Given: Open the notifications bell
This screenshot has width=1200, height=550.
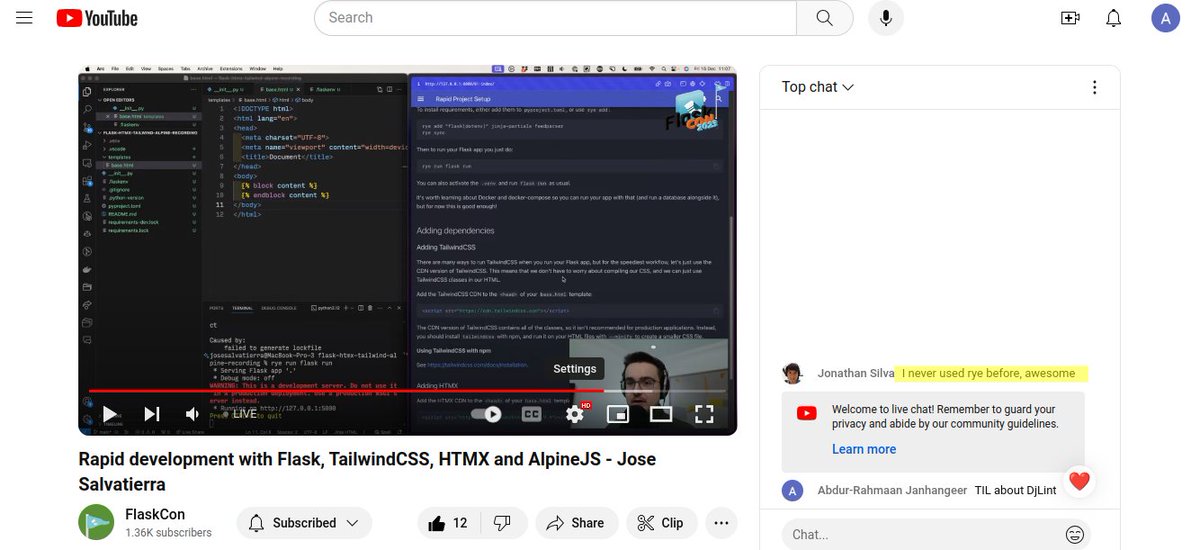Looking at the screenshot, I should point(1114,18).
